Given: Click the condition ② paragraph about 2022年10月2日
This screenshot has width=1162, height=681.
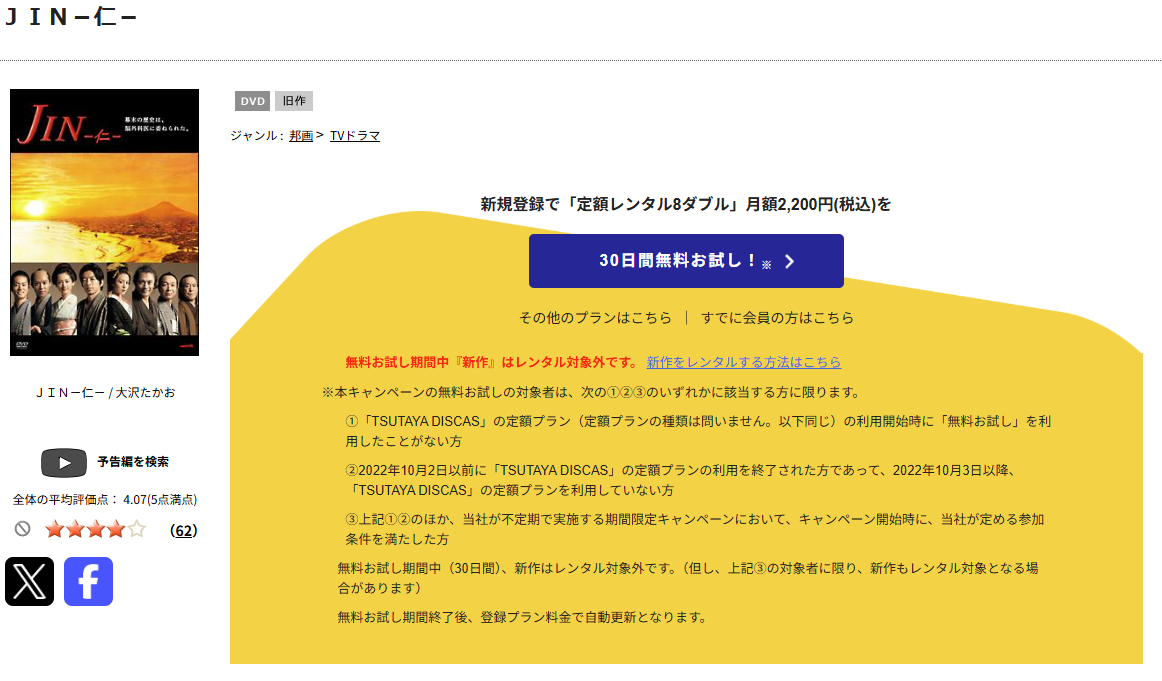Looking at the screenshot, I should coord(680,480).
